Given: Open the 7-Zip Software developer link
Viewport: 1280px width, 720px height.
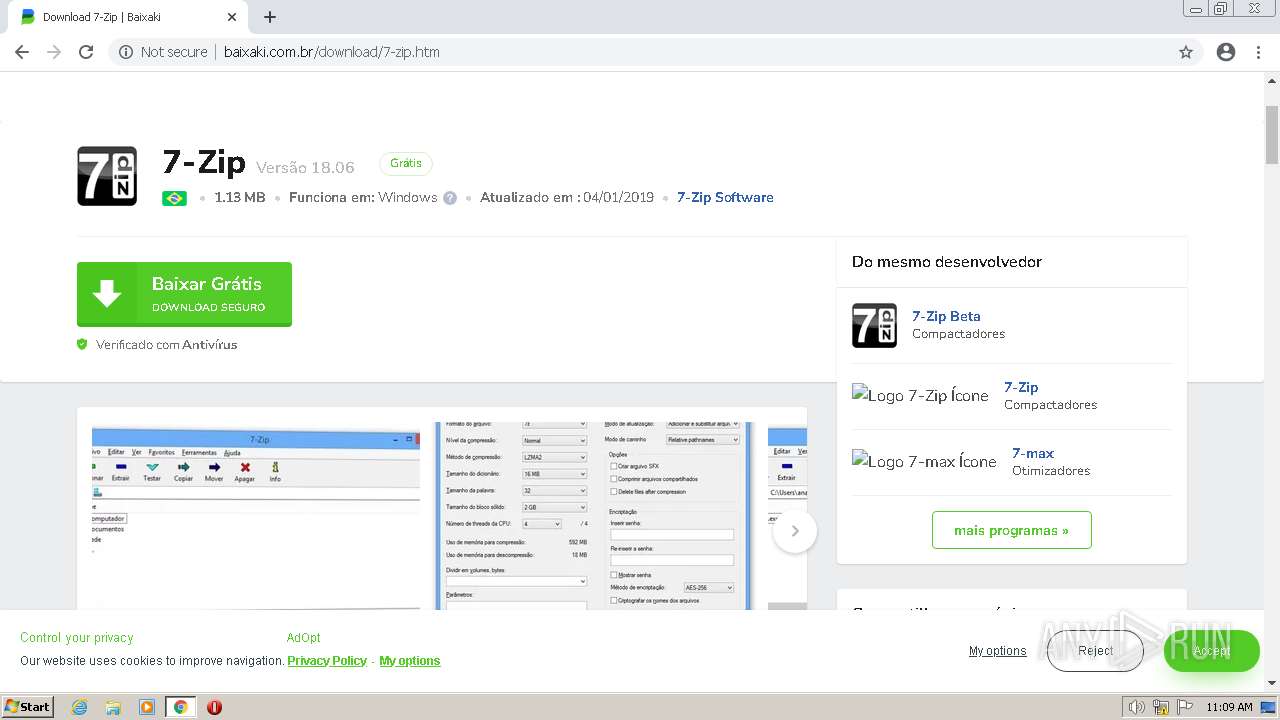Looking at the screenshot, I should point(725,197).
